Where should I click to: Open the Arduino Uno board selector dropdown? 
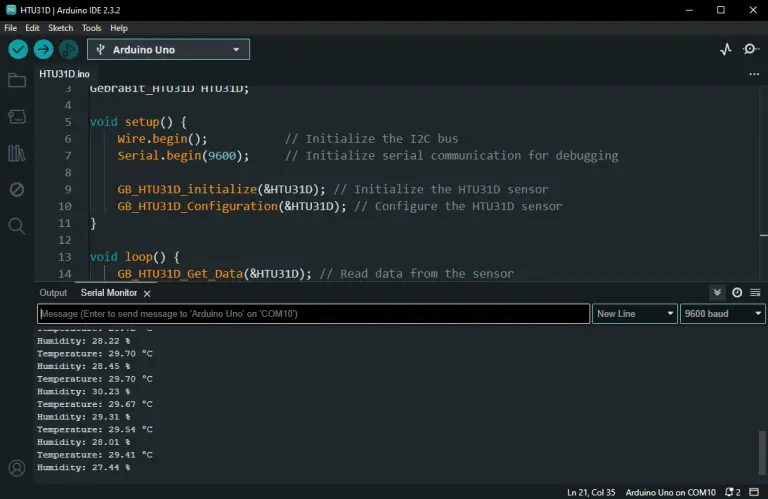[x=168, y=49]
